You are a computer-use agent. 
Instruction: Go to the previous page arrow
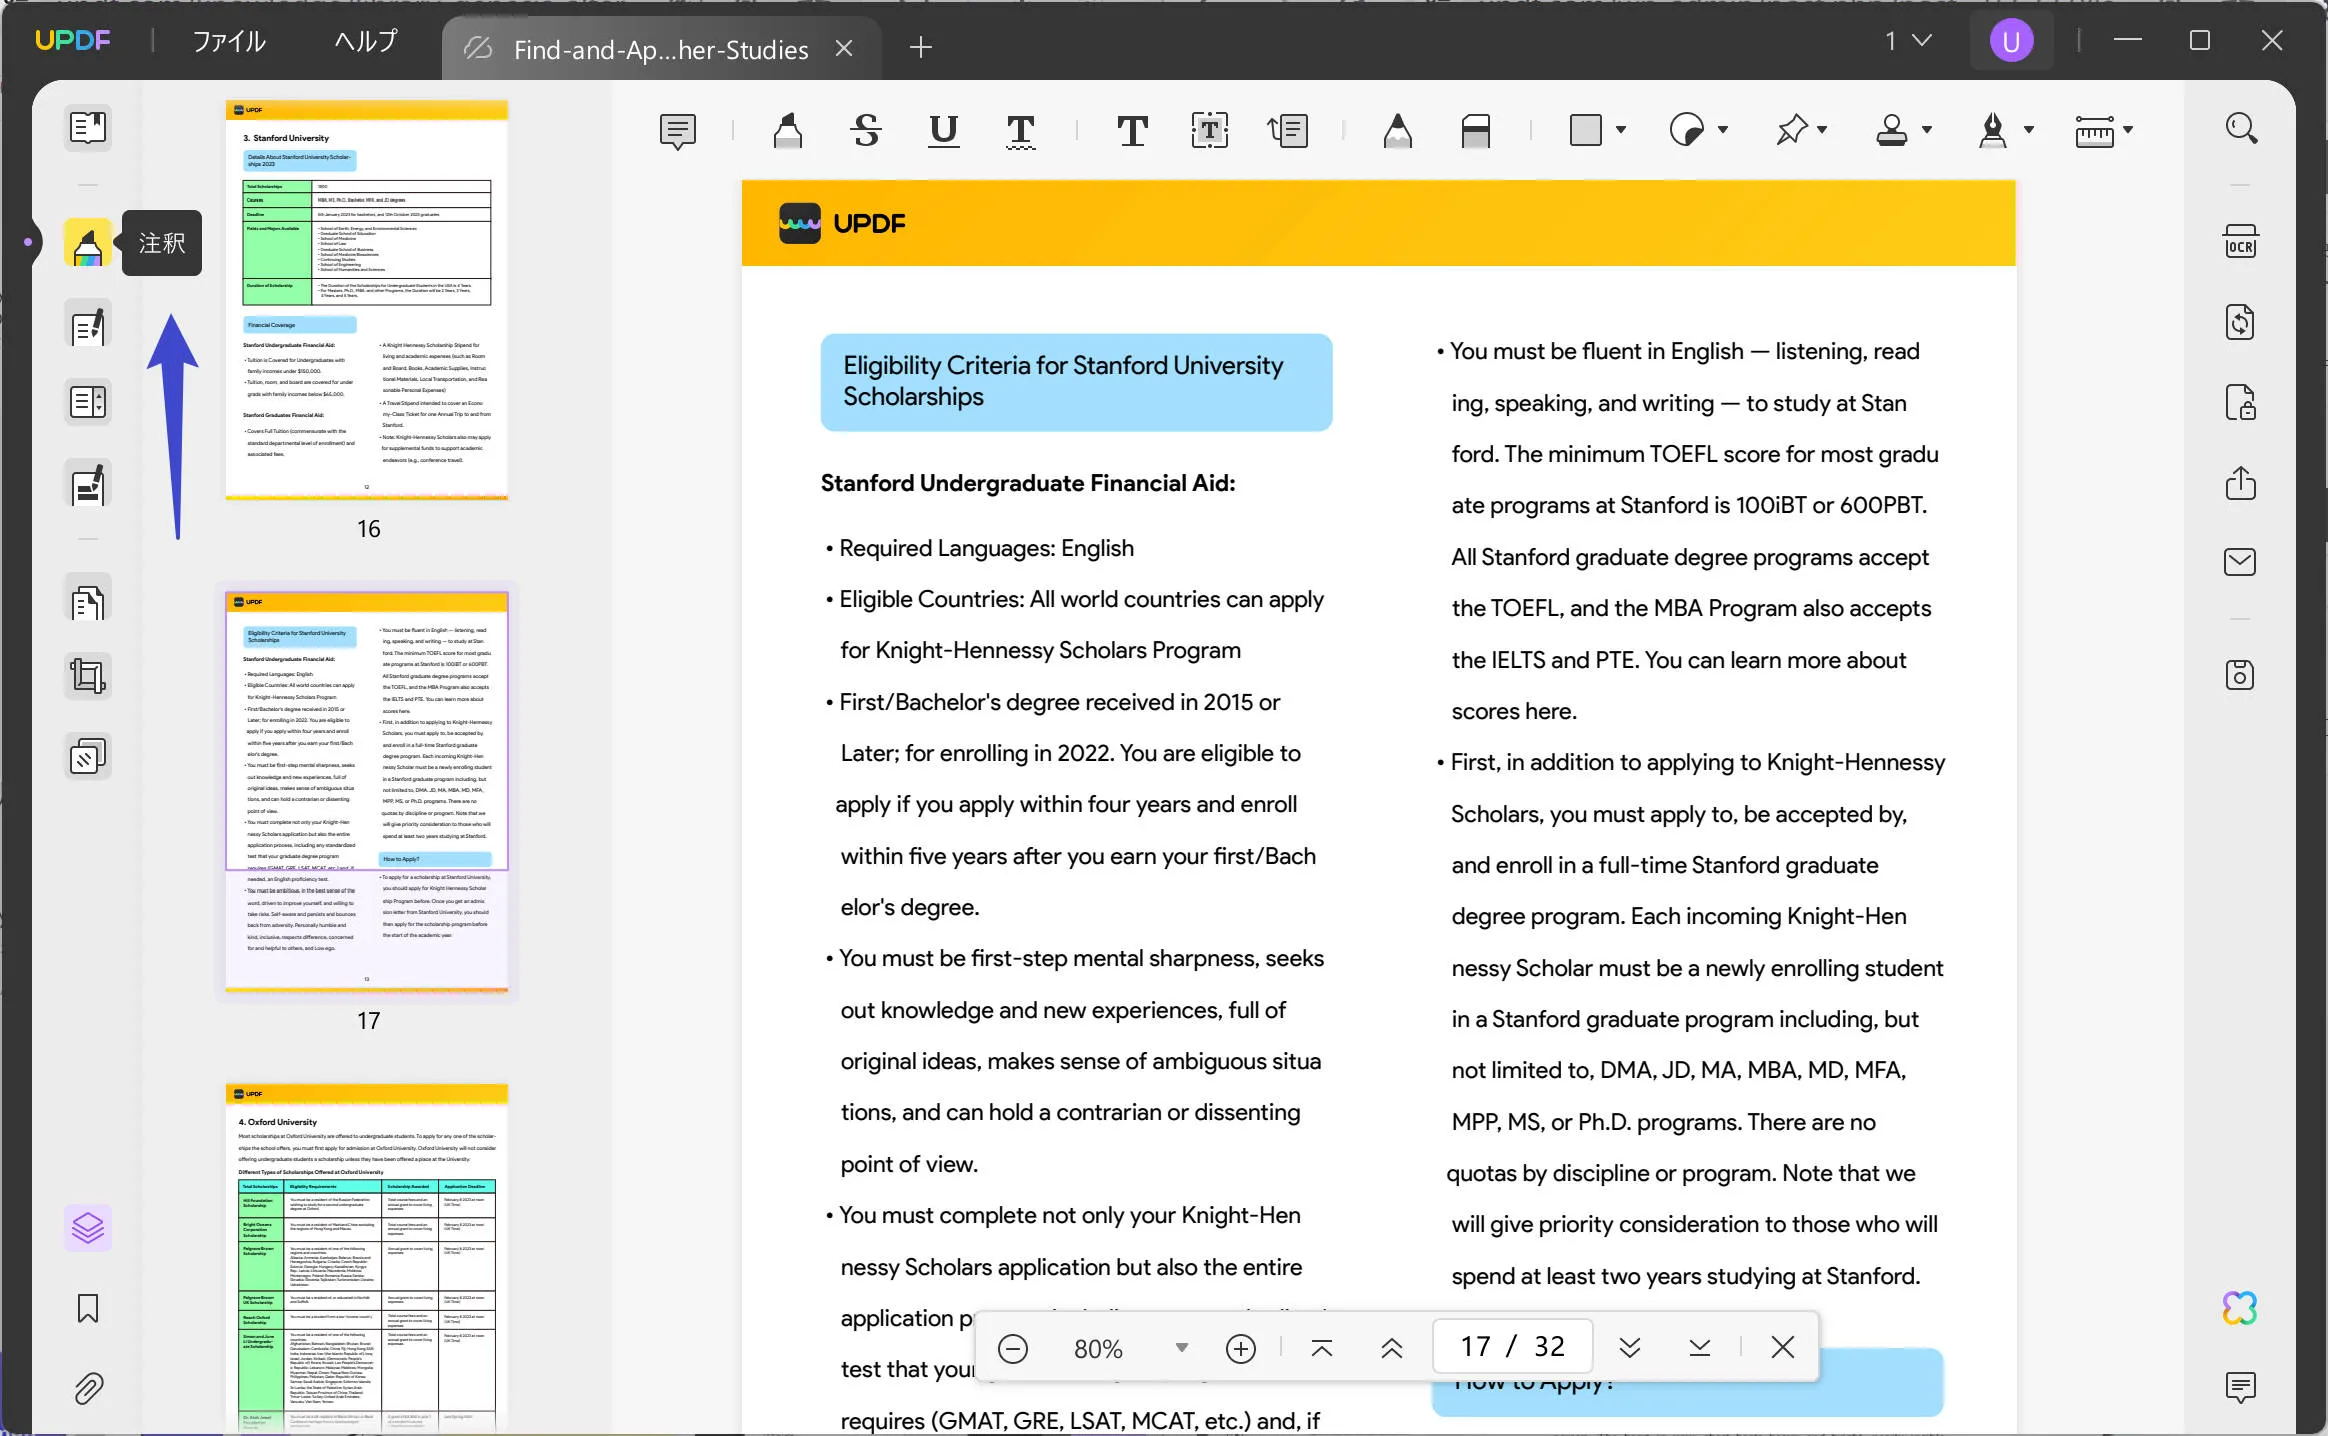pyautogui.click(x=1391, y=1348)
